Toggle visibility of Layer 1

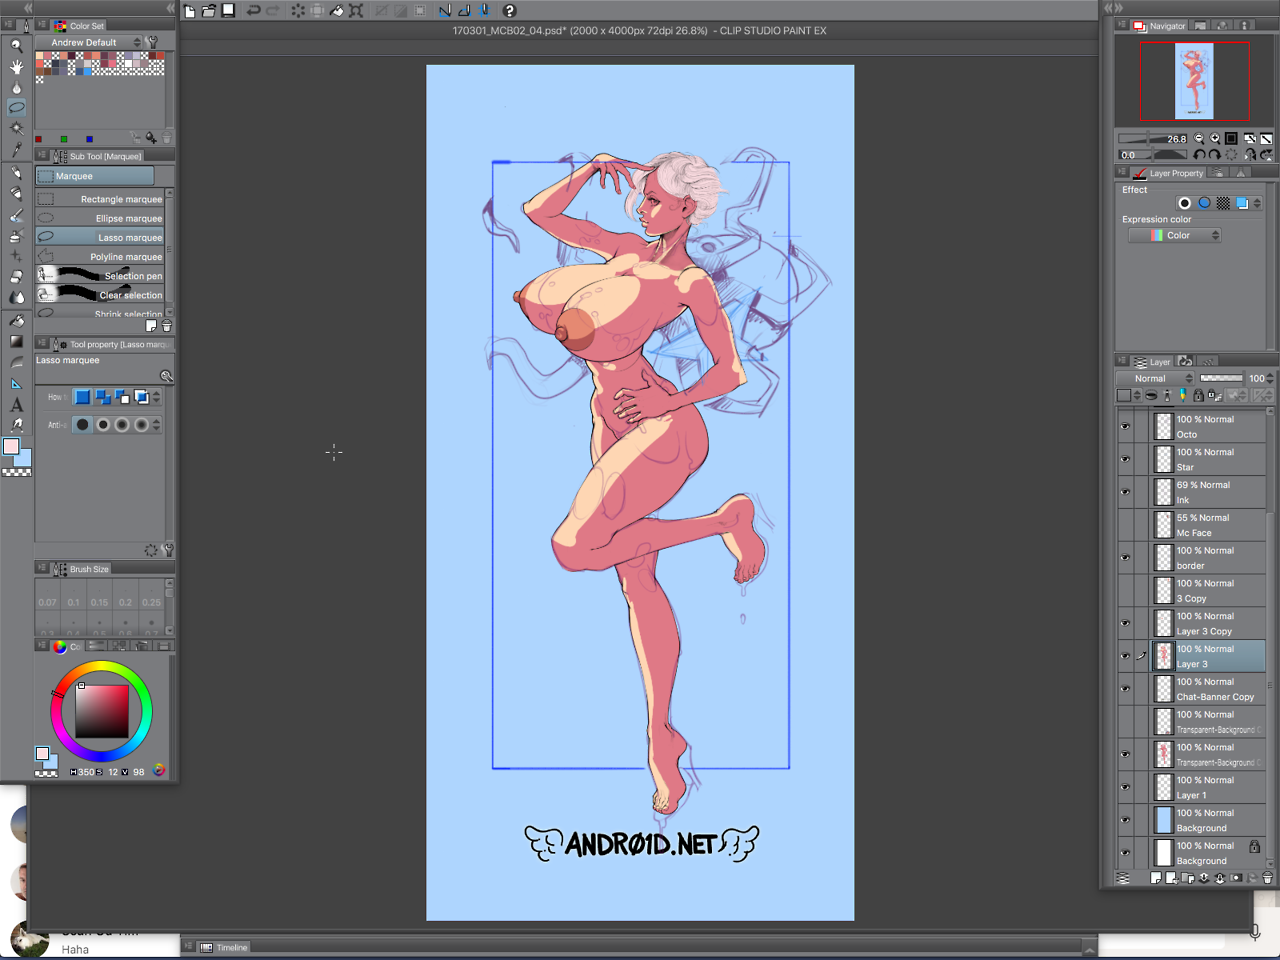pyautogui.click(x=1125, y=788)
